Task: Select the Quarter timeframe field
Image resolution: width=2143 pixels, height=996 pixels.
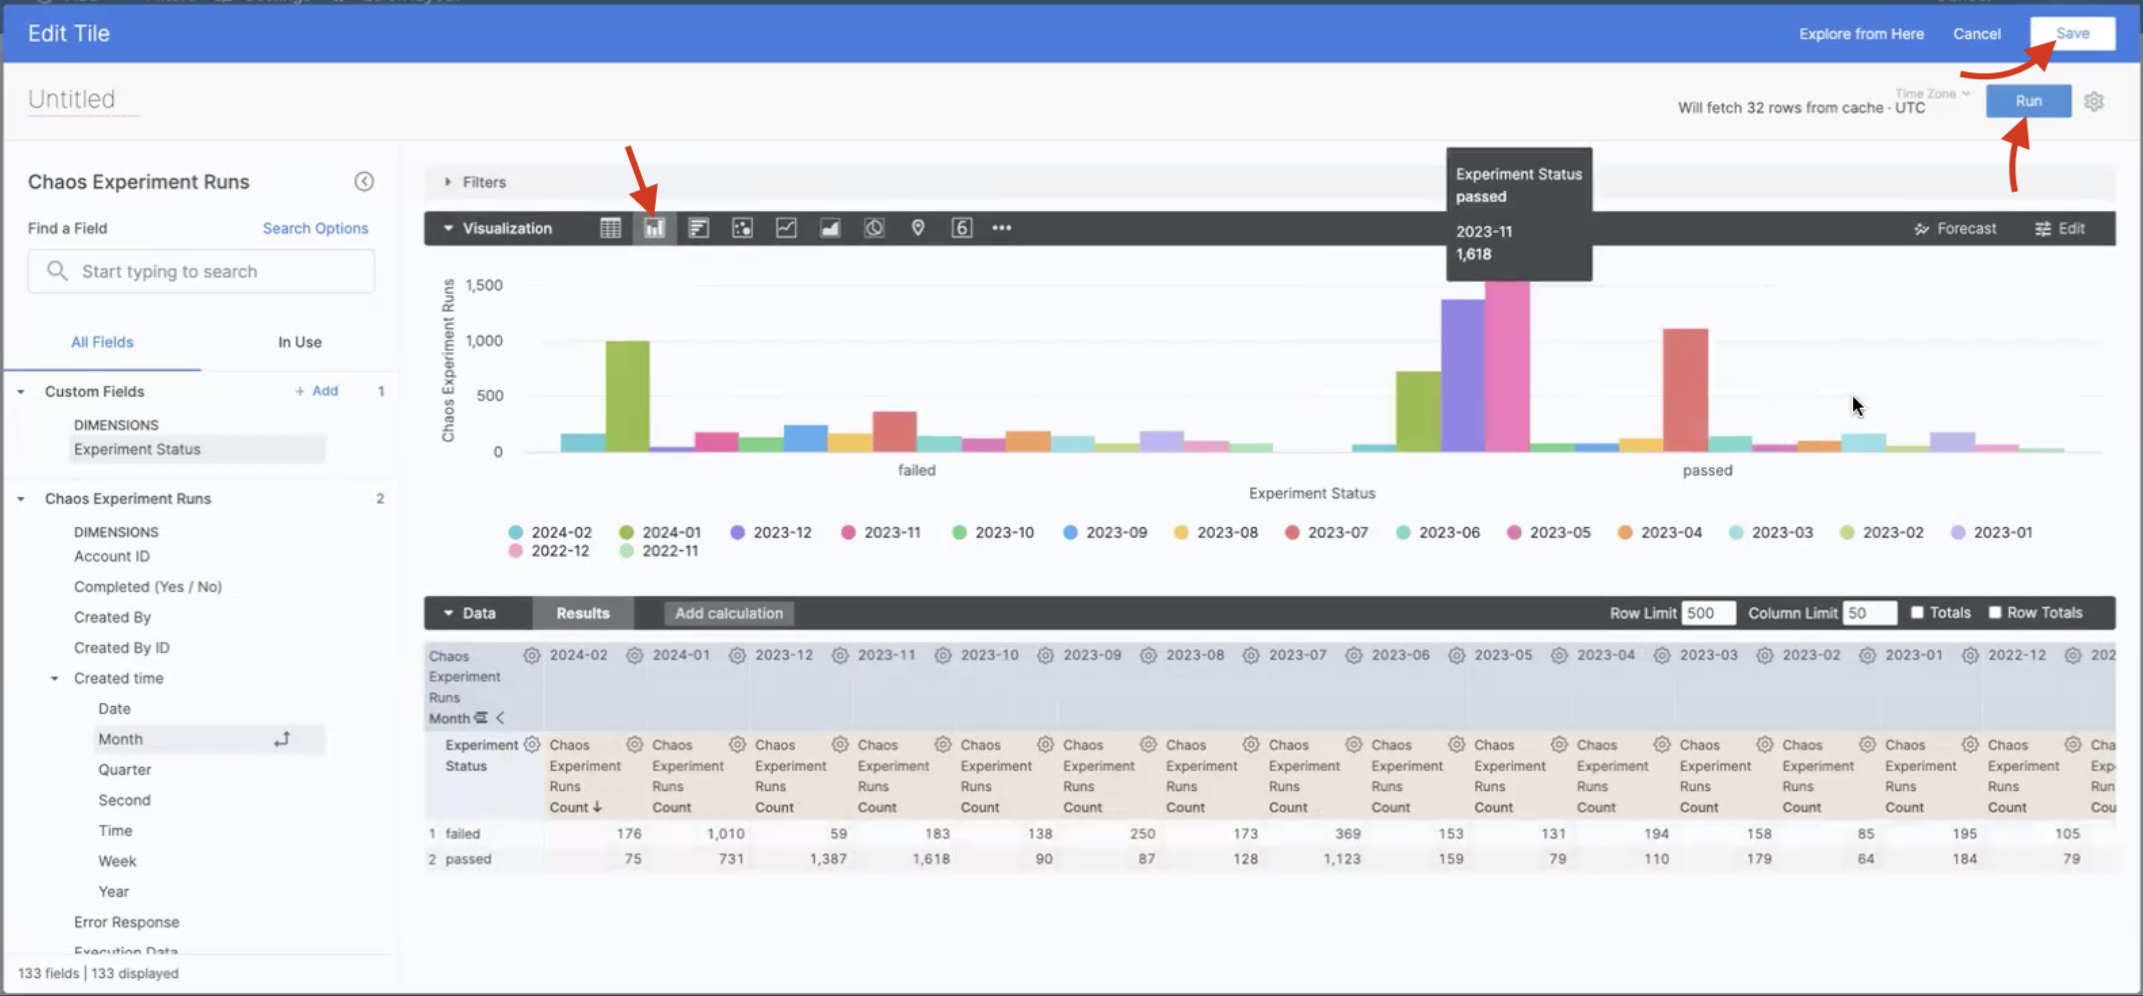Action: pos(125,769)
